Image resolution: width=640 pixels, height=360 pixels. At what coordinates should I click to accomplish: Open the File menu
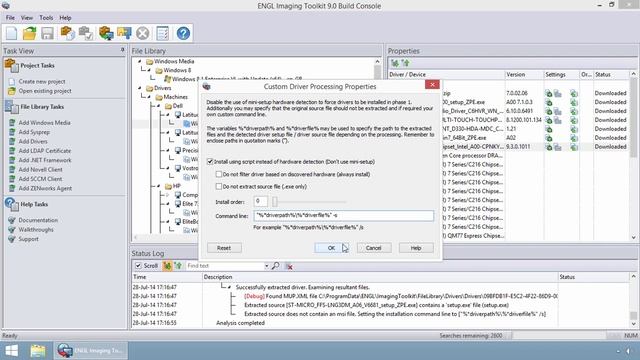[x=10, y=18]
